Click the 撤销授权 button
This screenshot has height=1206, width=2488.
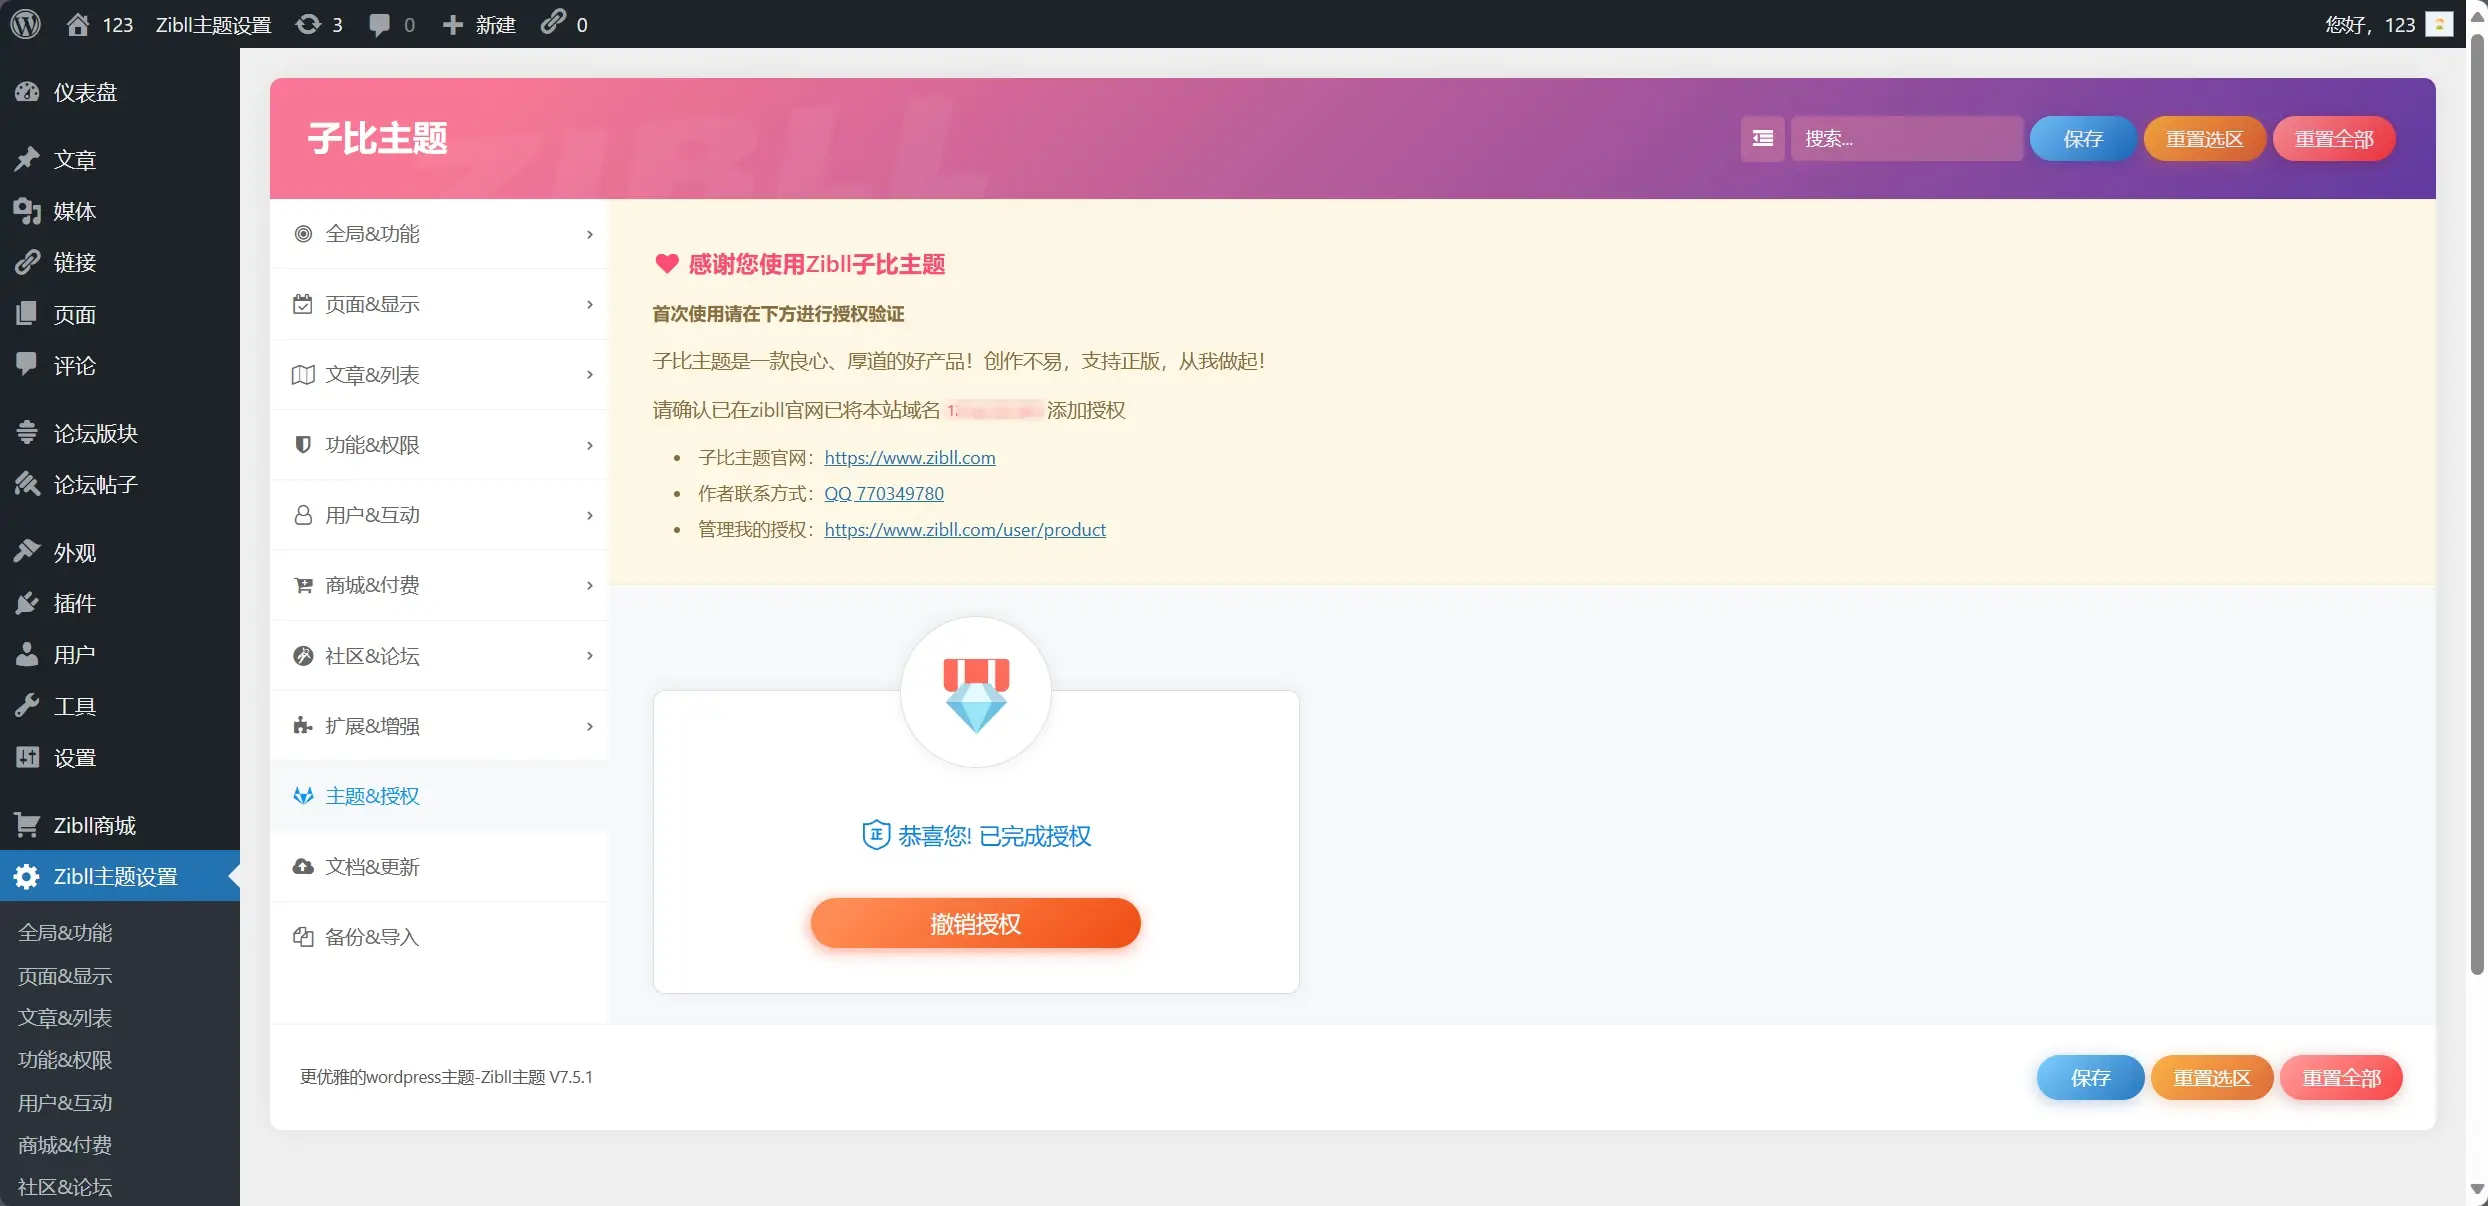[x=976, y=923]
